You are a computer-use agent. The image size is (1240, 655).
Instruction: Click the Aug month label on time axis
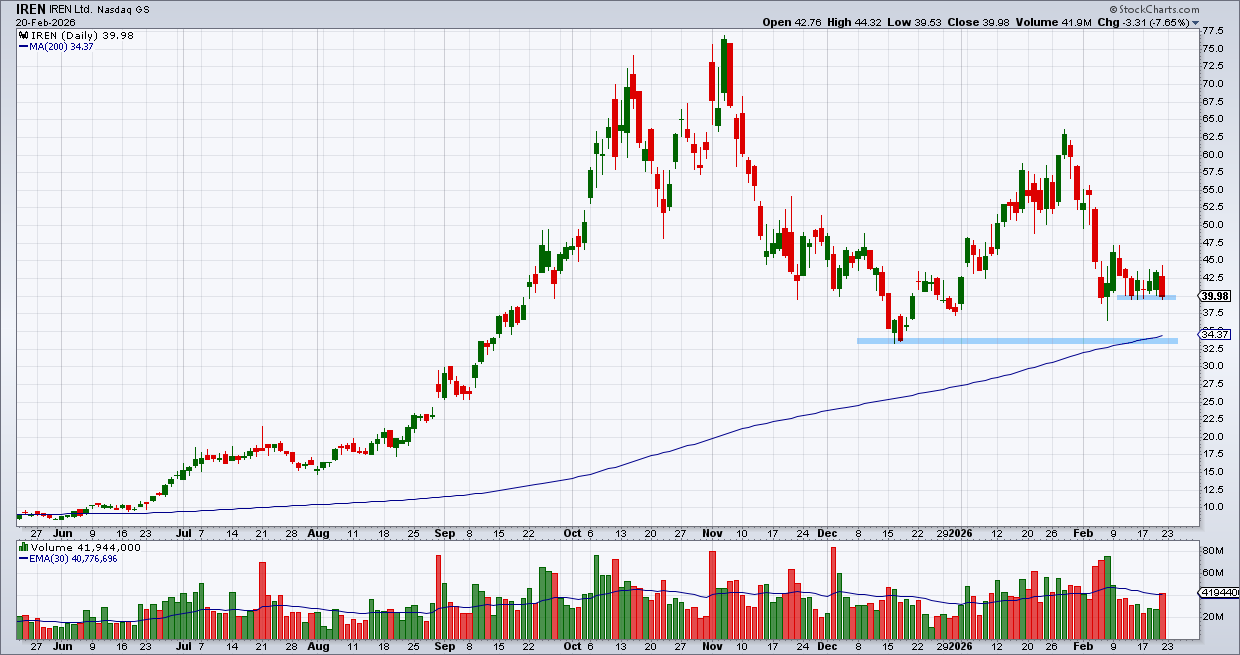(x=318, y=534)
